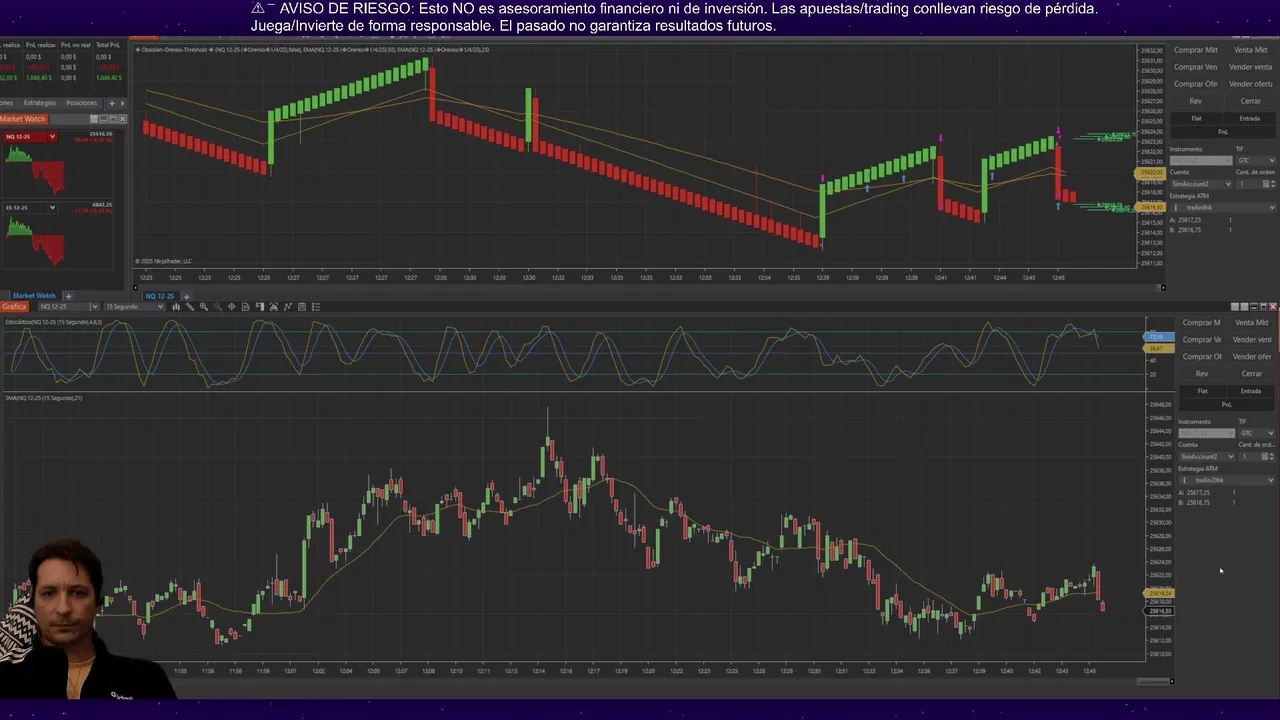Click Venta Mkt in upper chart trader
This screenshot has width=1280, height=720.
coord(1250,50)
